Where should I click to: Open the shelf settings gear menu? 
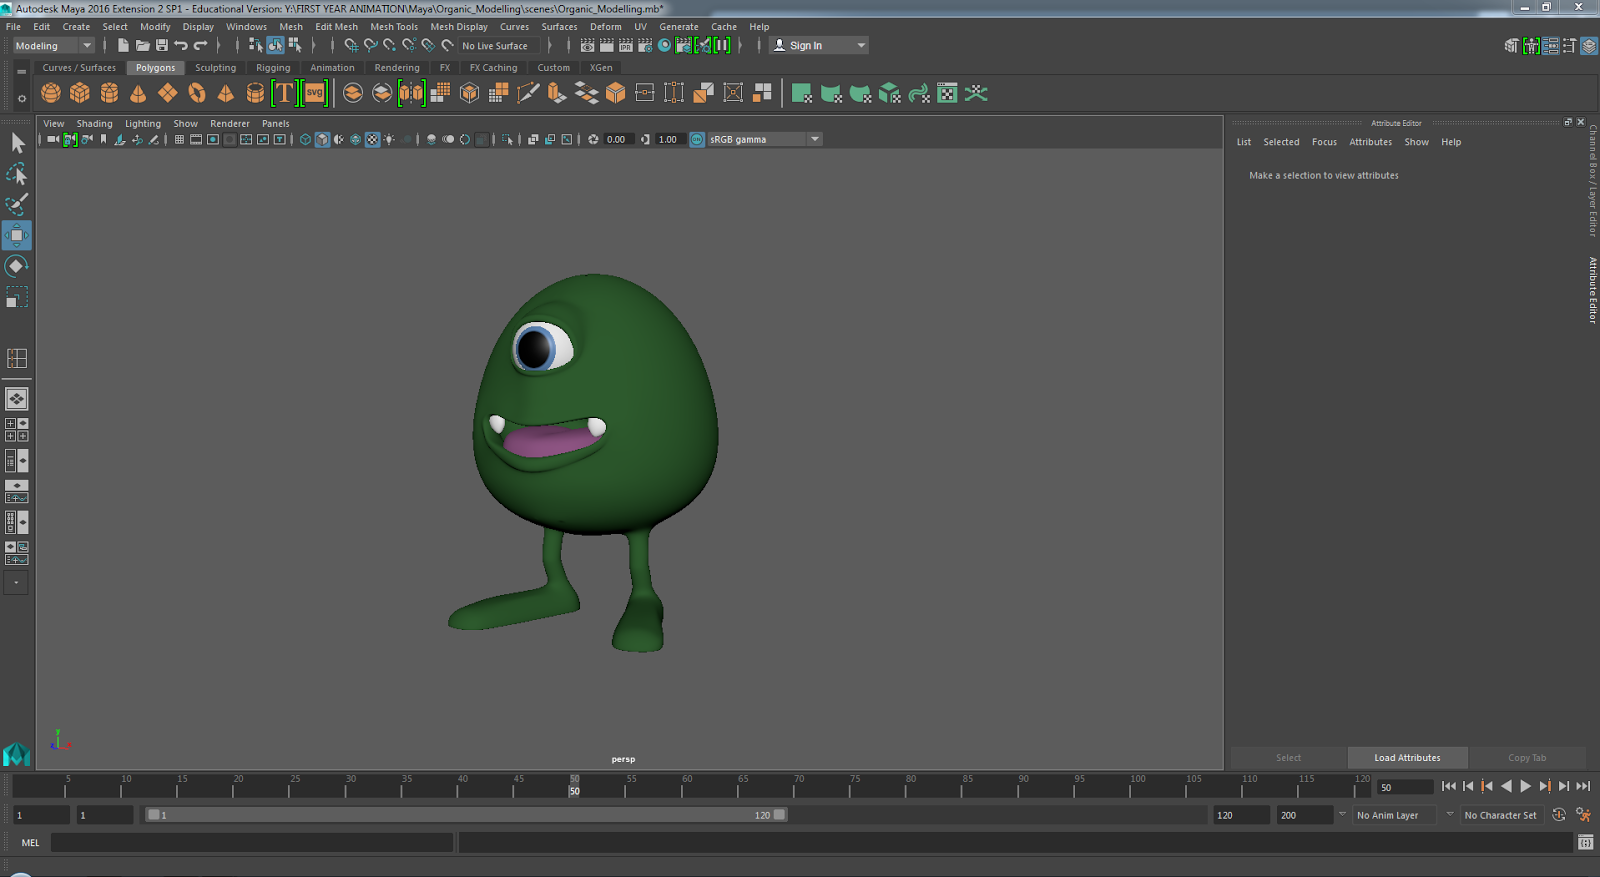click(21, 98)
